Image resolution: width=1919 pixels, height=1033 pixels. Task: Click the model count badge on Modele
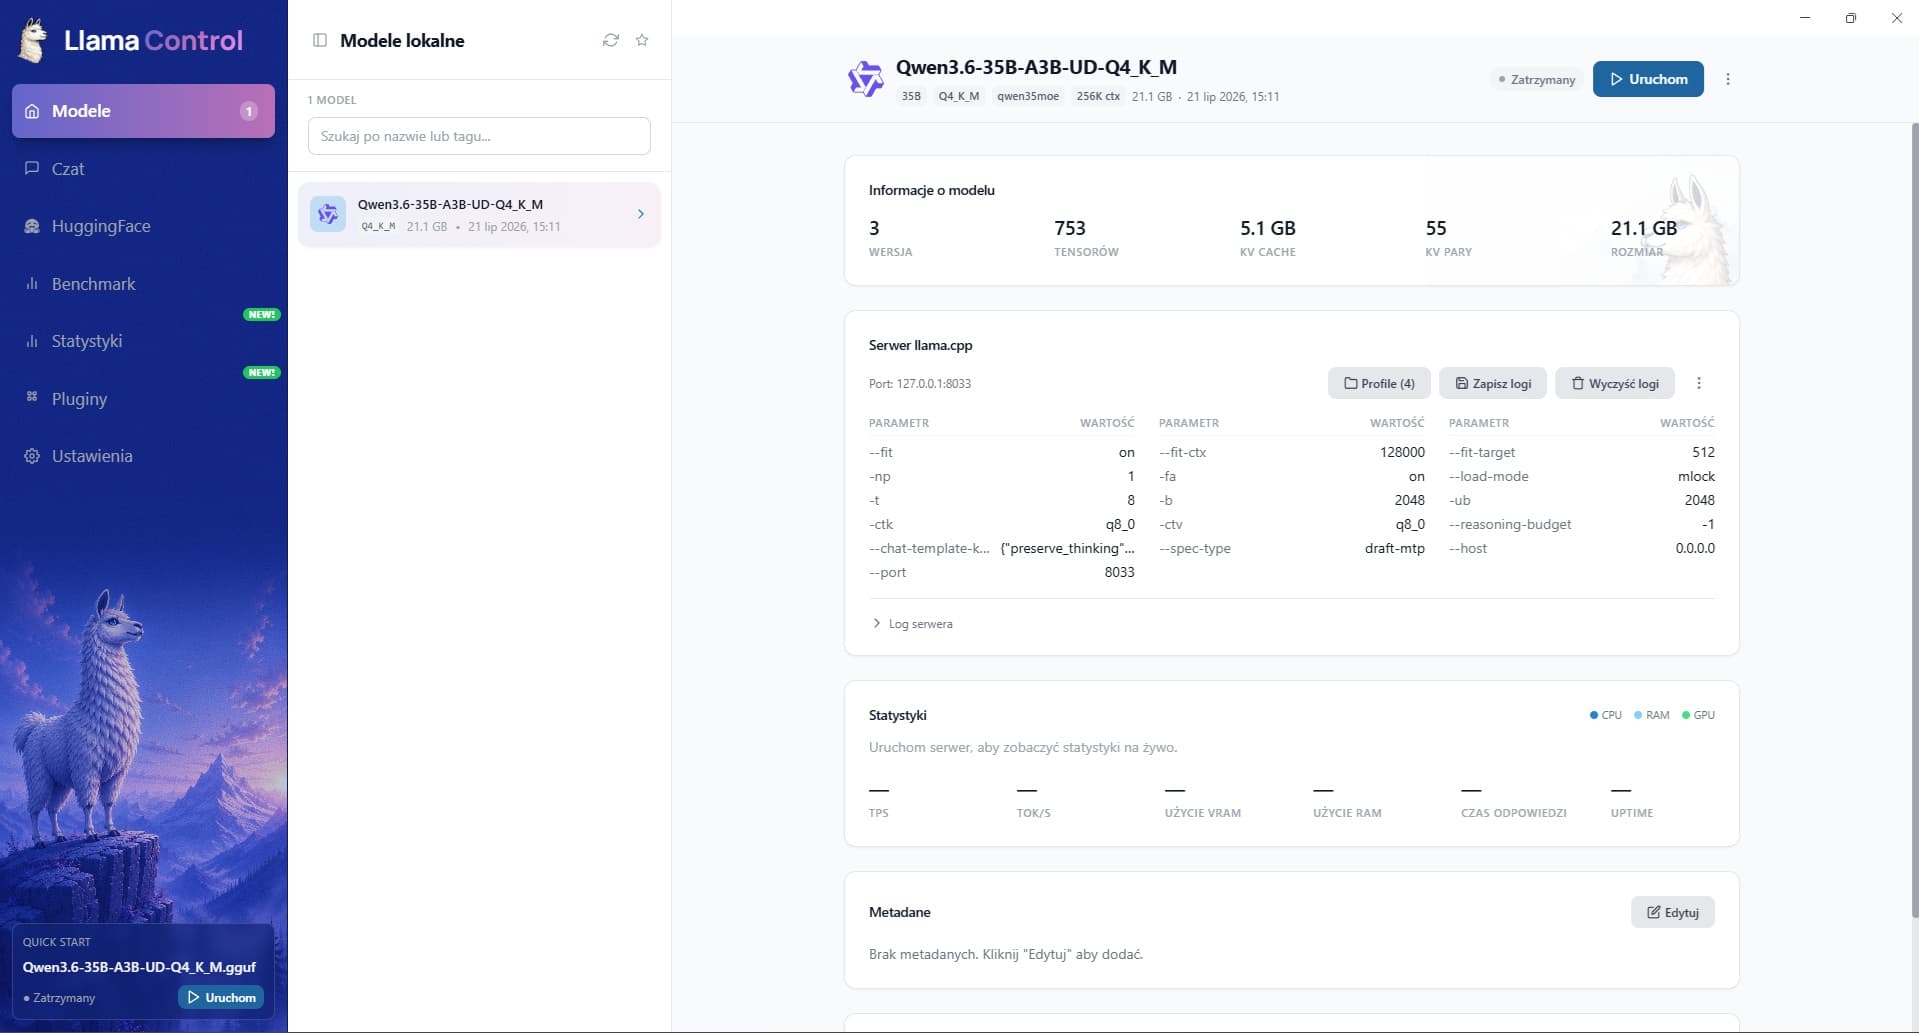pyautogui.click(x=249, y=111)
